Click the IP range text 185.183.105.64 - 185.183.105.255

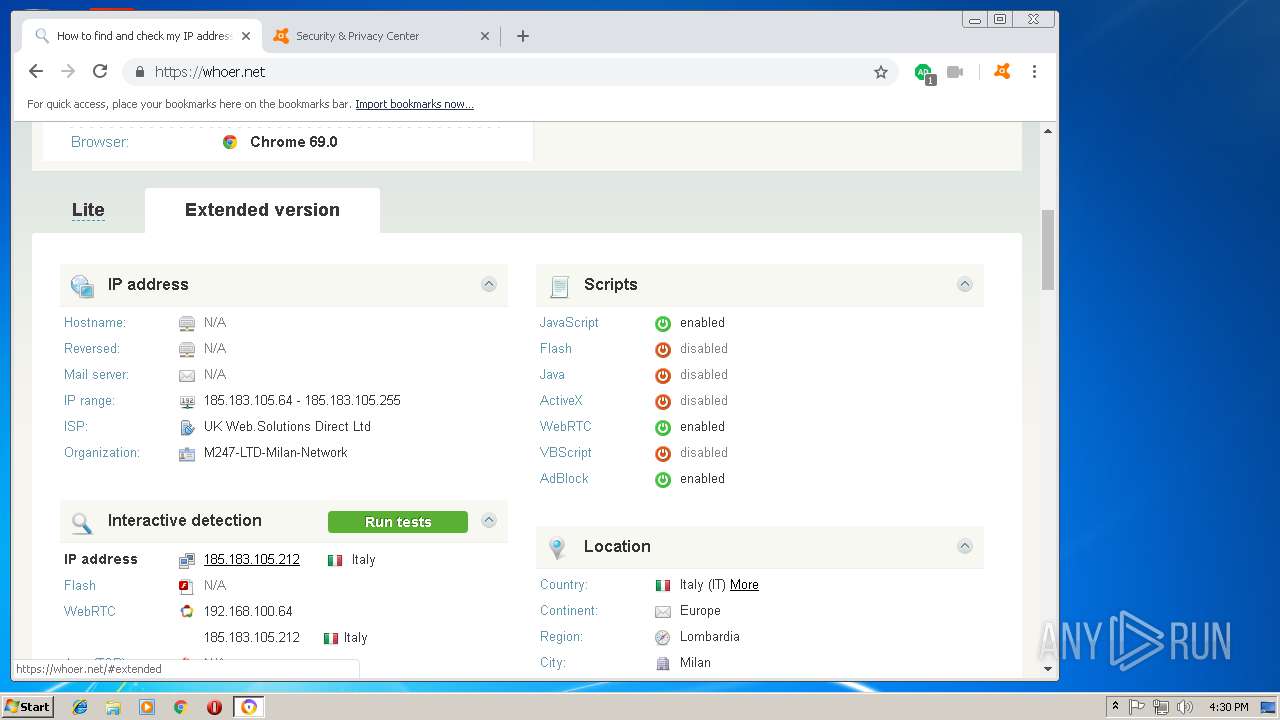[x=302, y=400]
